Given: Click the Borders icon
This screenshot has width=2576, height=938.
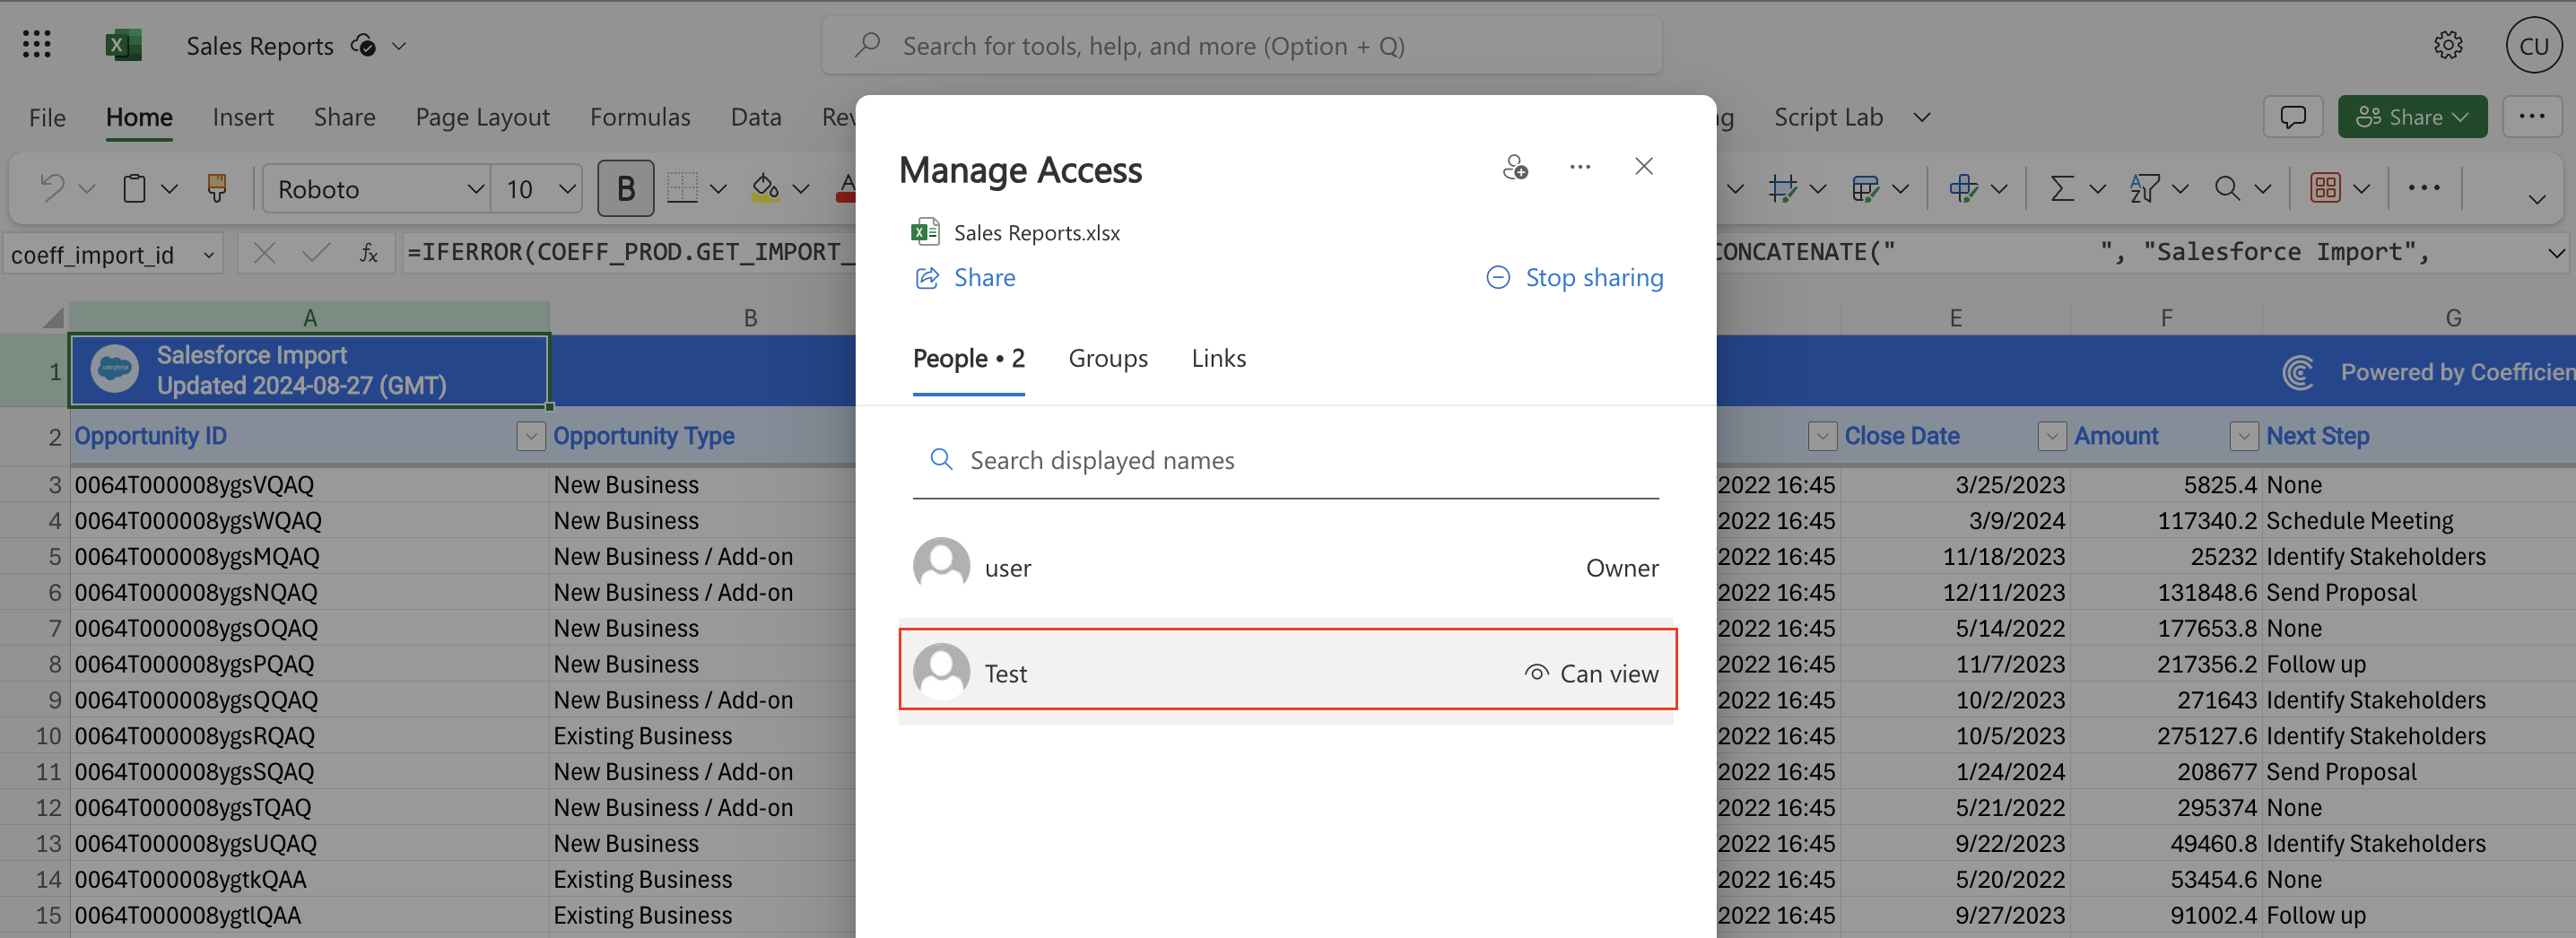Looking at the screenshot, I should [682, 188].
